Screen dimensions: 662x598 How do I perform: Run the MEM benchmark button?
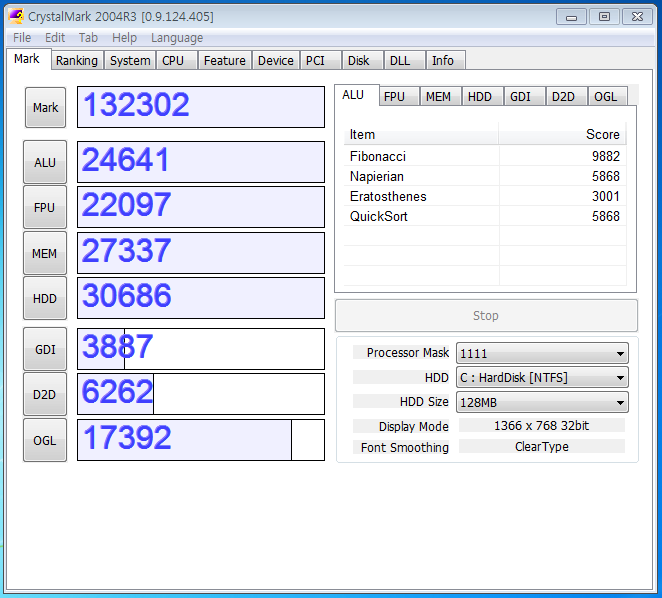pos(45,253)
